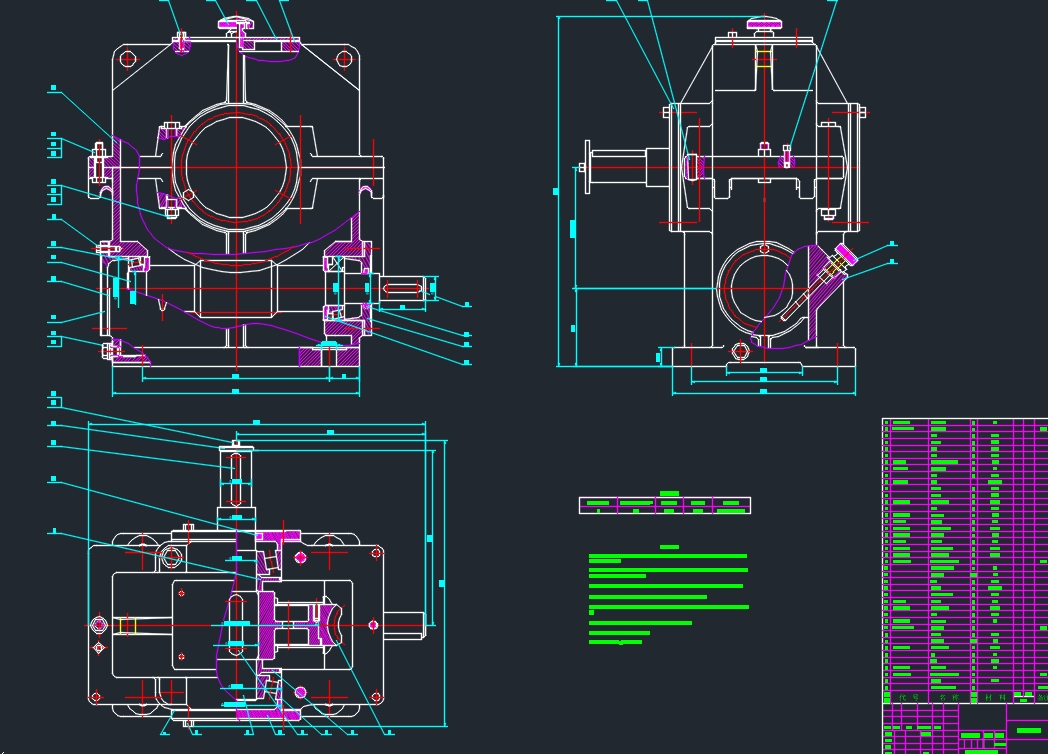The width and height of the screenshot is (1048, 754).
Task: Select the angled oil dipstick in the side view
Action: click(x=817, y=283)
